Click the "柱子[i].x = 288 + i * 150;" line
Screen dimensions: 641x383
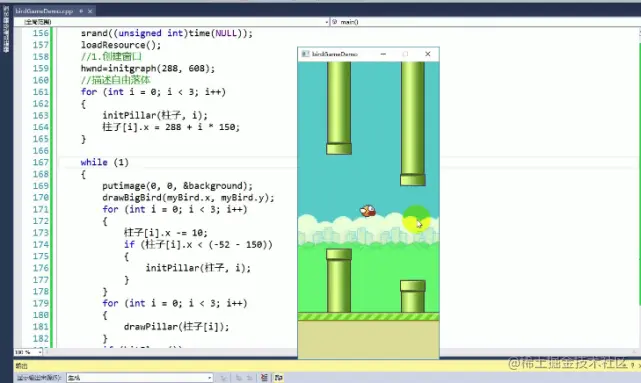[x=171, y=127]
